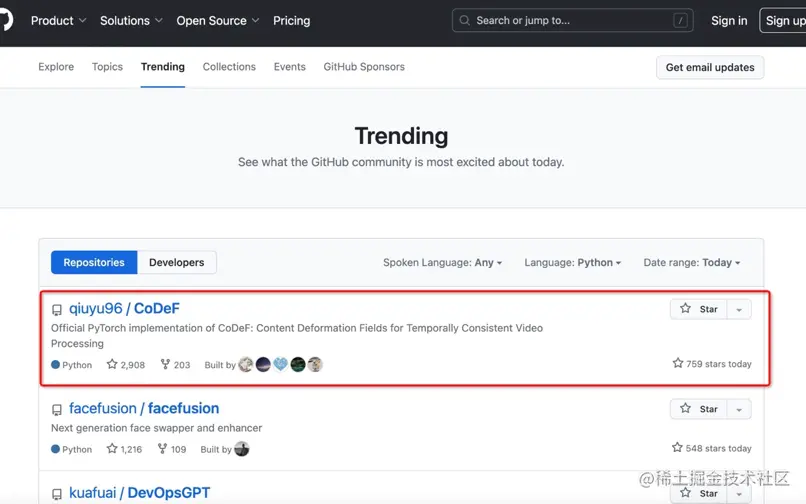Open the qiuyu96 / CoDeF repository

[x=124, y=309]
